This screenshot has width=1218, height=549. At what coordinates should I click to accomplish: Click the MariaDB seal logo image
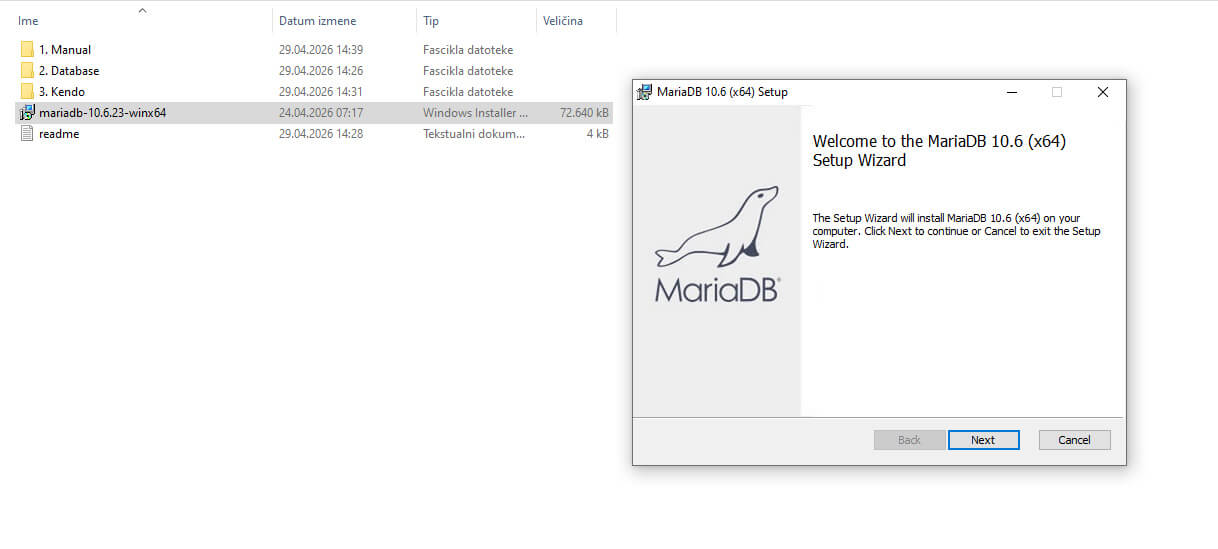pos(717,244)
